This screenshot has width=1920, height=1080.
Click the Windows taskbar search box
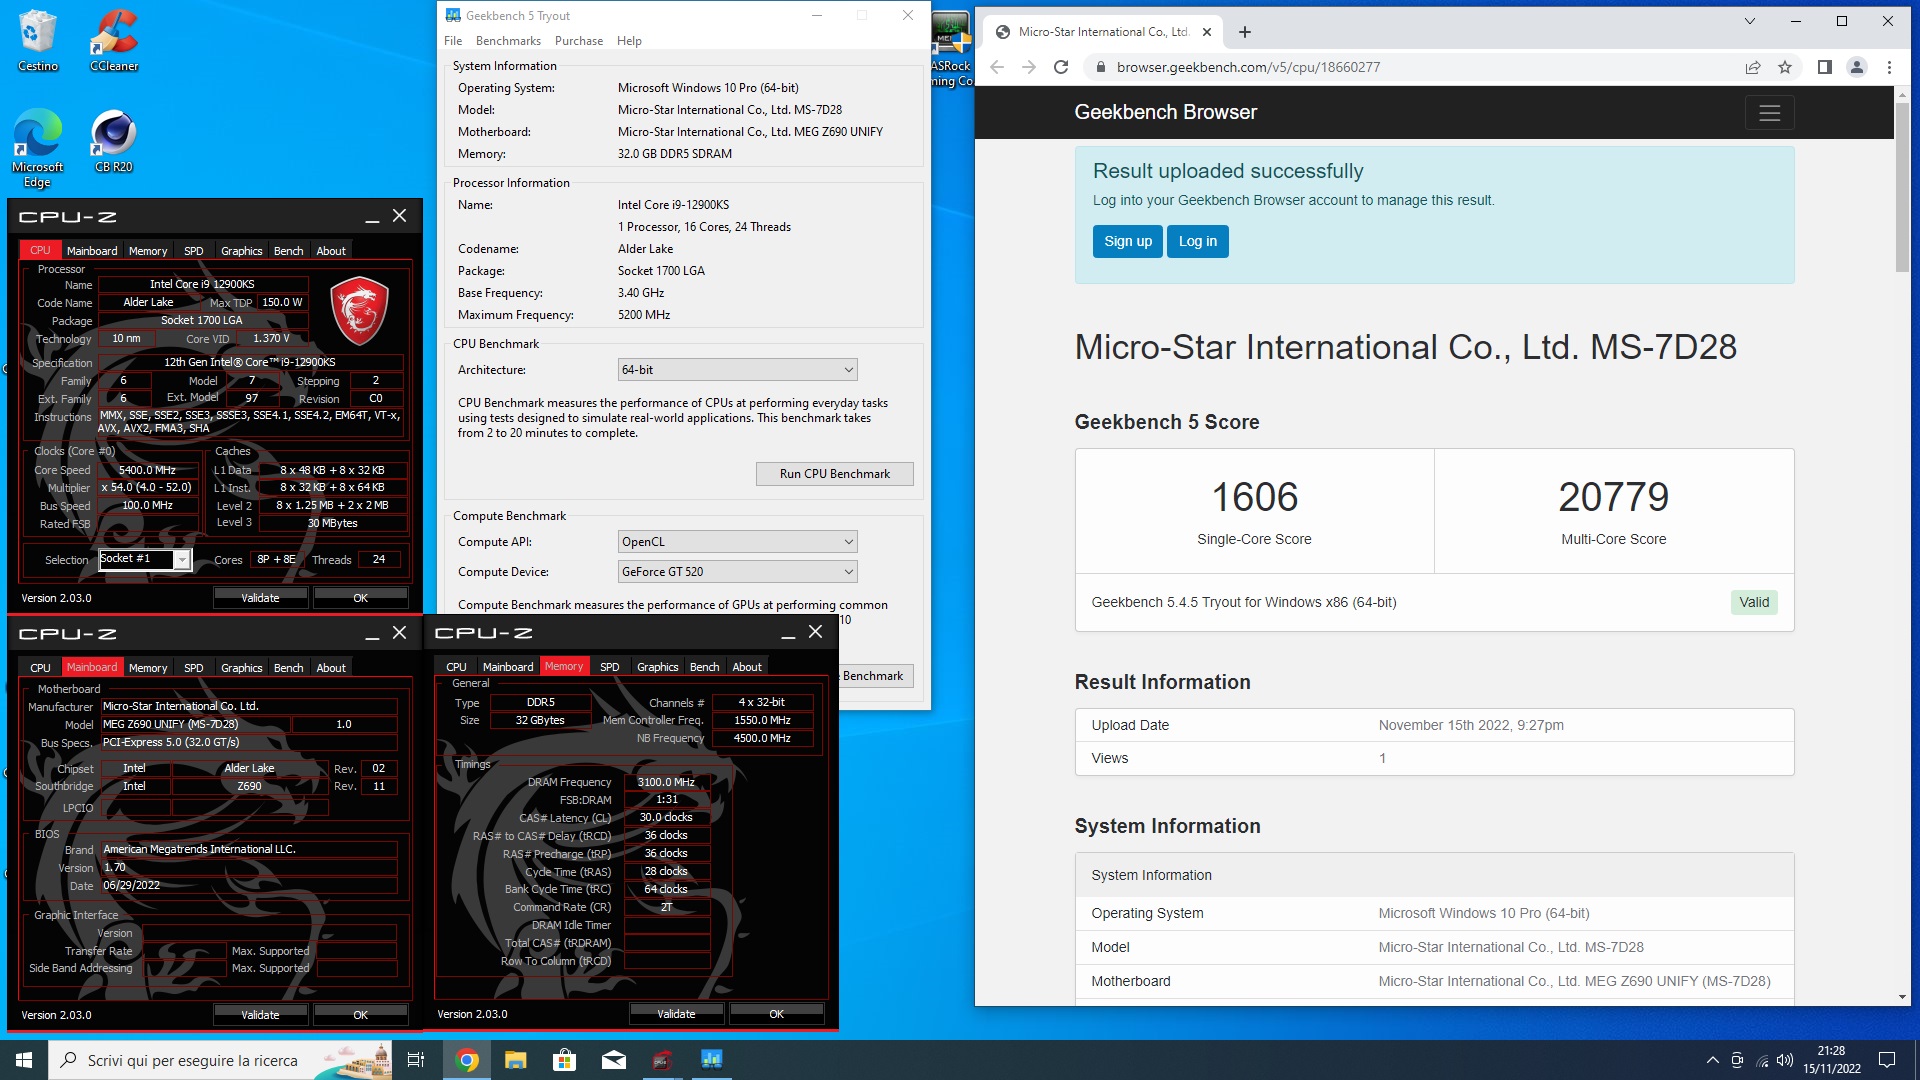(x=220, y=1060)
